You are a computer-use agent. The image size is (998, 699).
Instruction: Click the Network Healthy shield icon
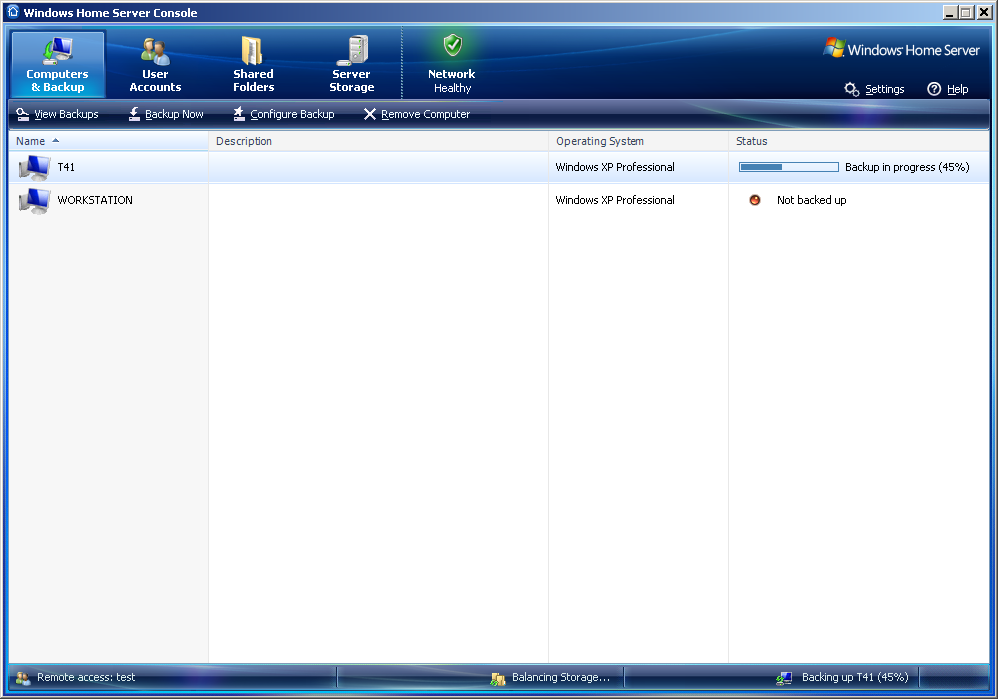click(453, 45)
